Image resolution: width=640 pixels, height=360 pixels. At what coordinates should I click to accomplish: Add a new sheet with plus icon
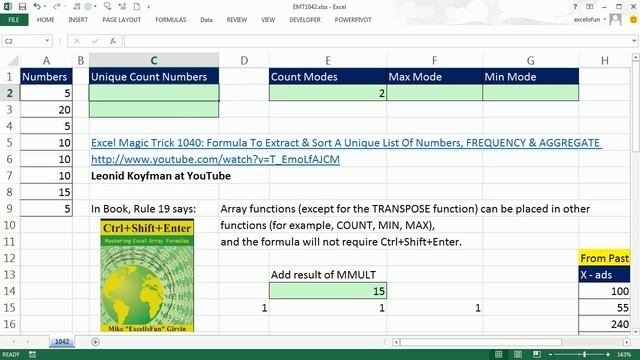click(95, 342)
